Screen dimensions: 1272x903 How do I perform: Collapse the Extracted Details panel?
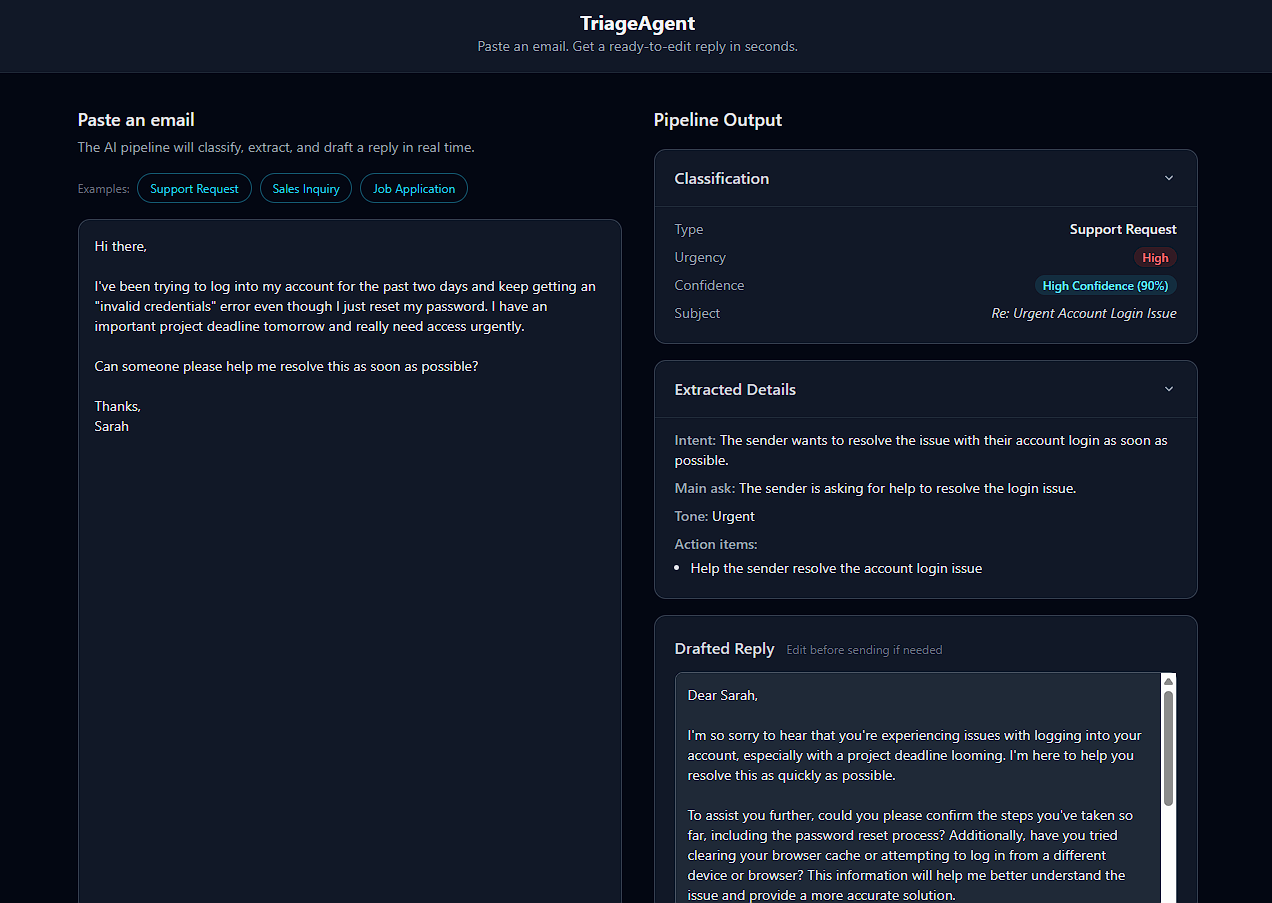(x=1168, y=389)
